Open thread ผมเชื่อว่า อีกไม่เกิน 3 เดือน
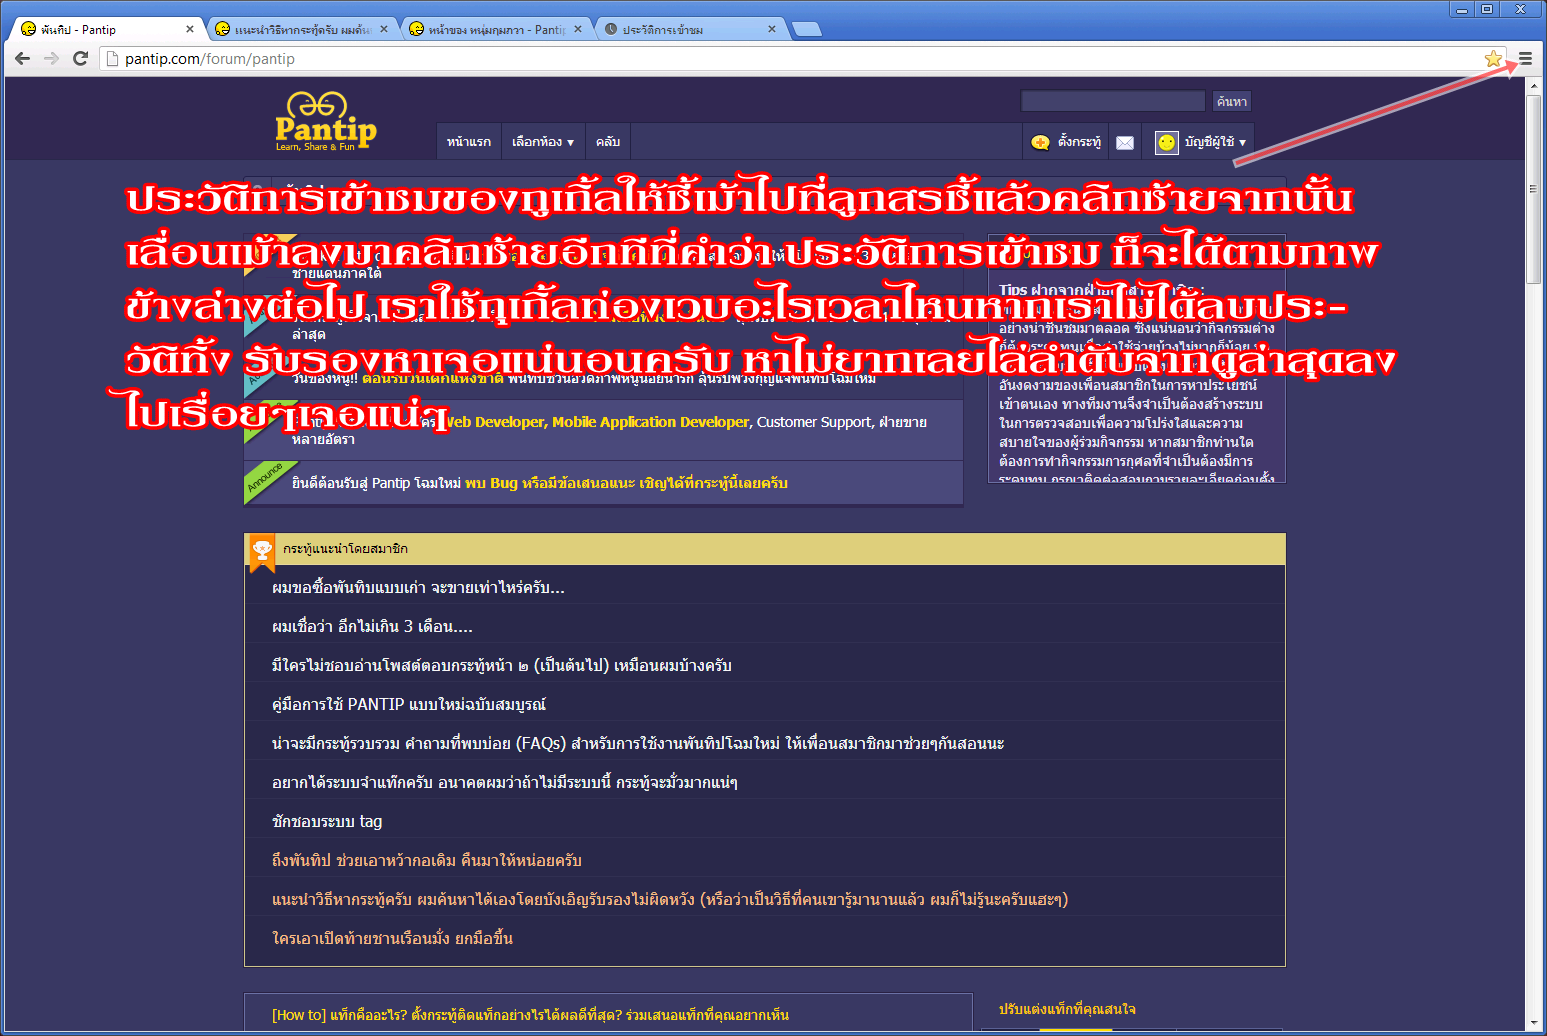 (x=372, y=627)
